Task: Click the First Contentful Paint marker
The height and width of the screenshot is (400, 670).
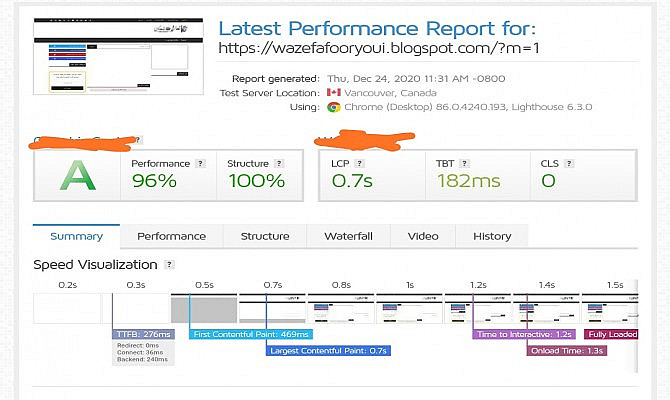Action: click(251, 334)
